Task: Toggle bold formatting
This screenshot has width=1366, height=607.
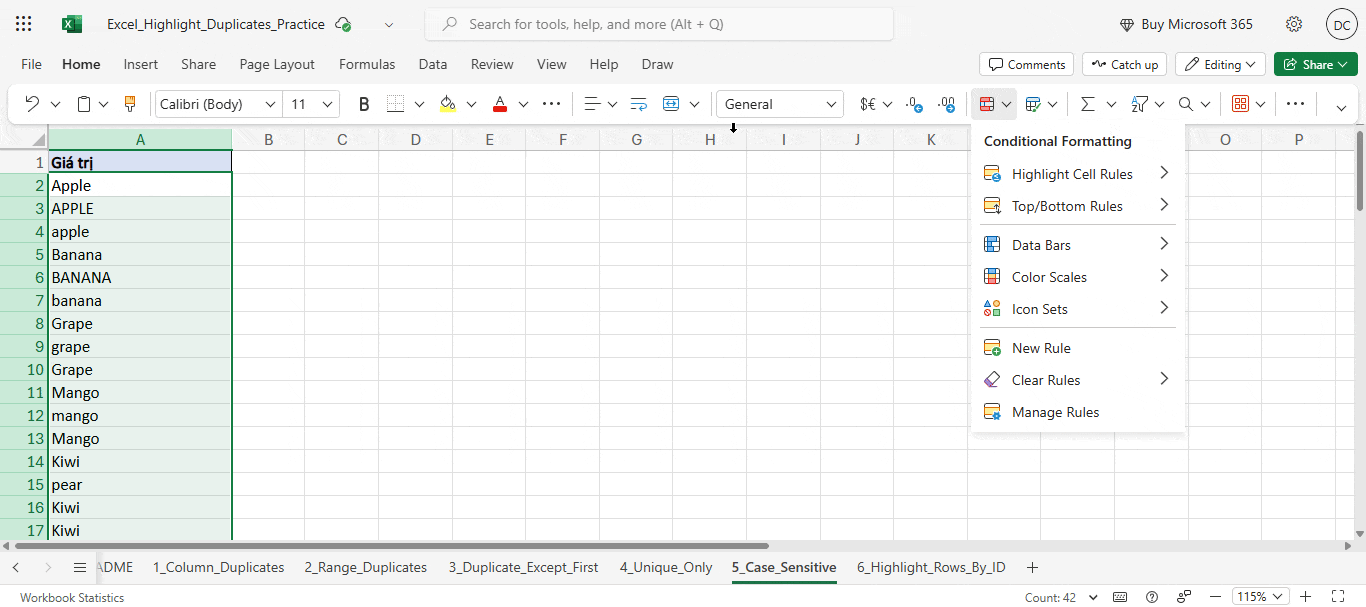Action: 364,104
